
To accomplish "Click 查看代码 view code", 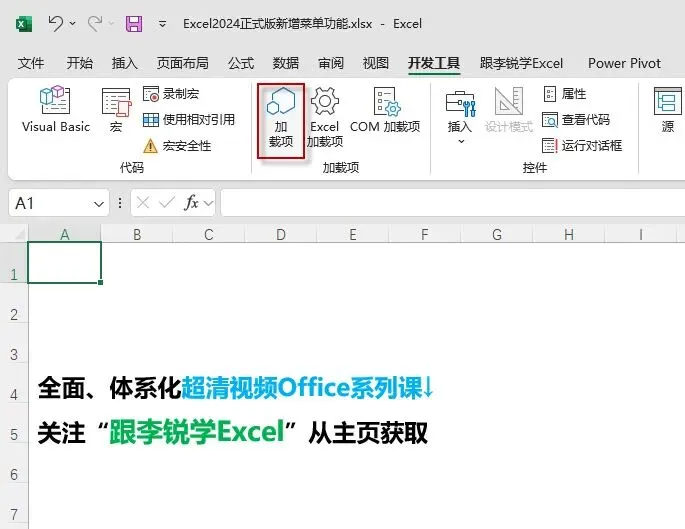I will tap(576, 119).
